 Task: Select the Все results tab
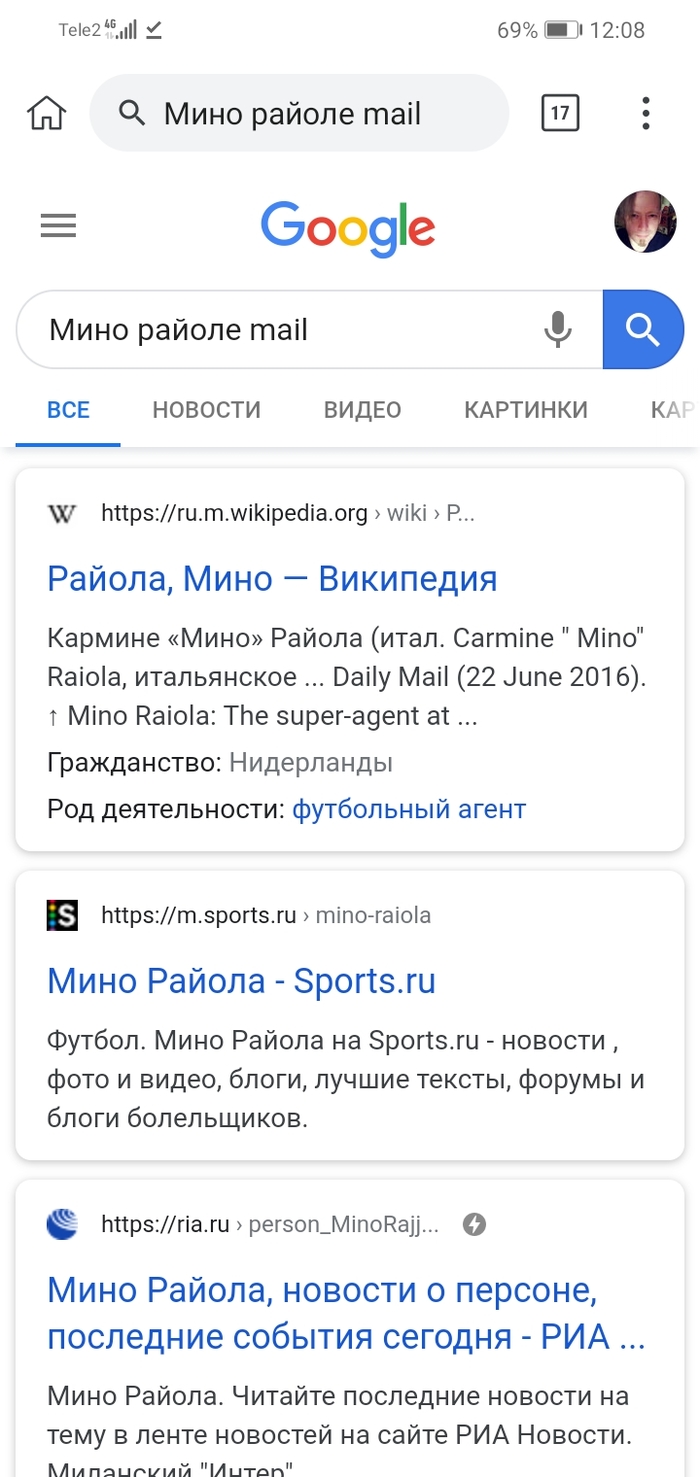[68, 410]
